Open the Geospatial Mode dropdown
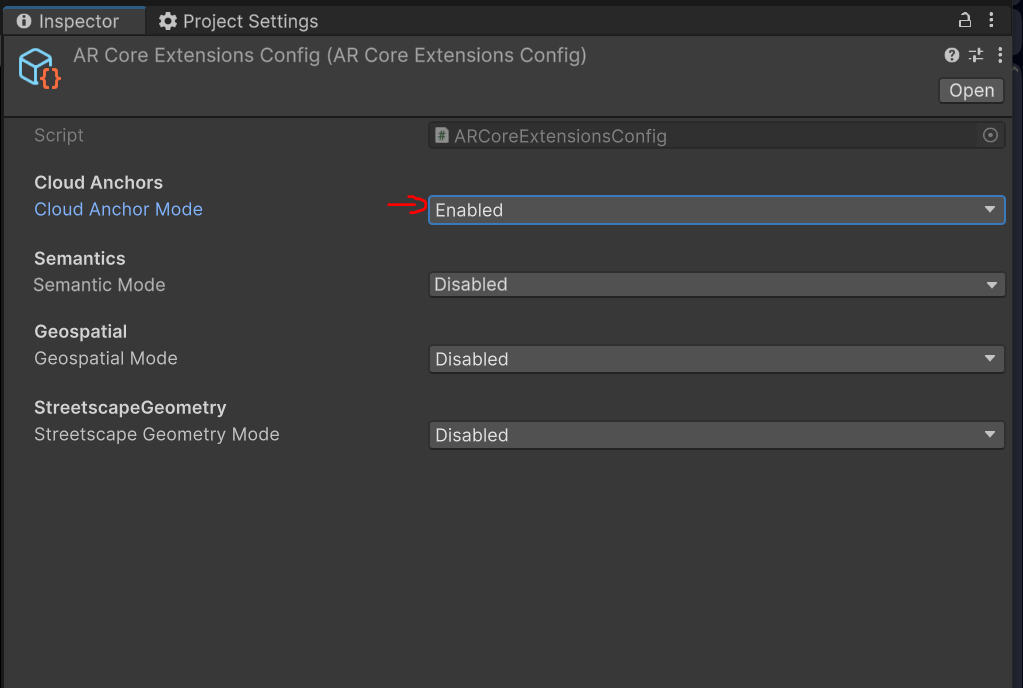This screenshot has height=688, width=1023. coord(716,359)
